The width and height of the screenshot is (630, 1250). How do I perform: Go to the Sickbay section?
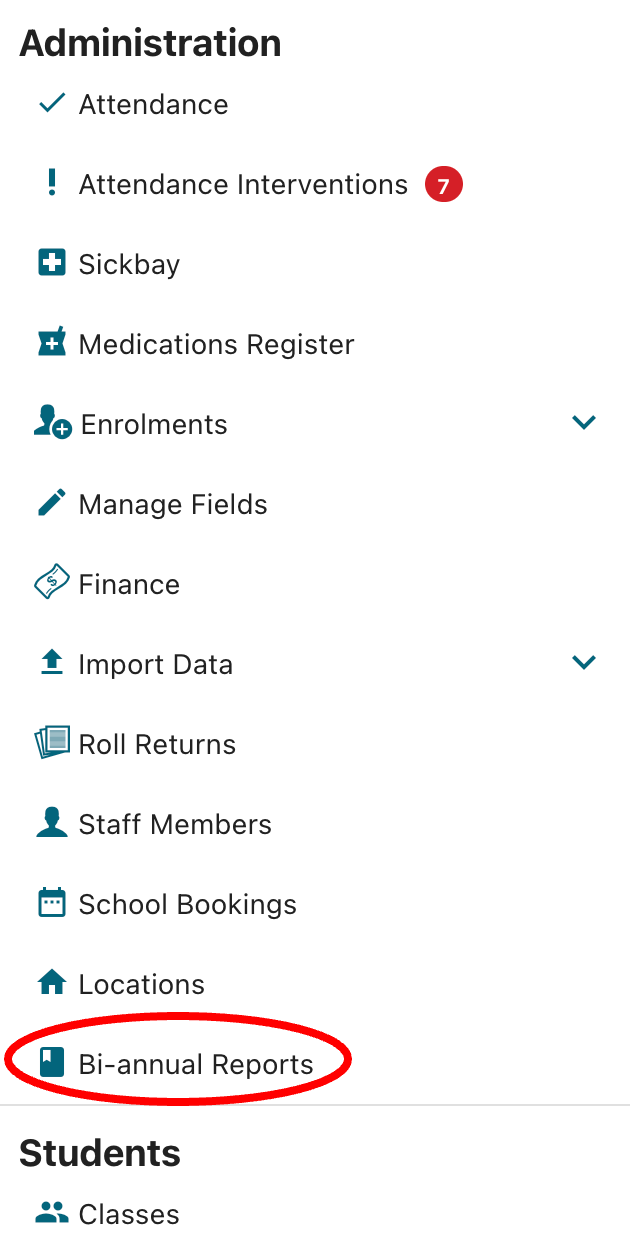129,264
